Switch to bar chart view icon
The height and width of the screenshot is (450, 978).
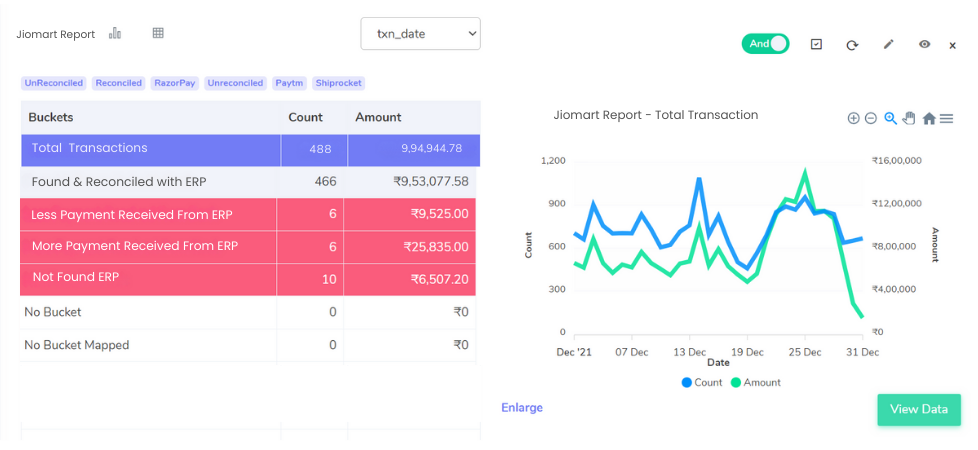pyautogui.click(x=115, y=33)
